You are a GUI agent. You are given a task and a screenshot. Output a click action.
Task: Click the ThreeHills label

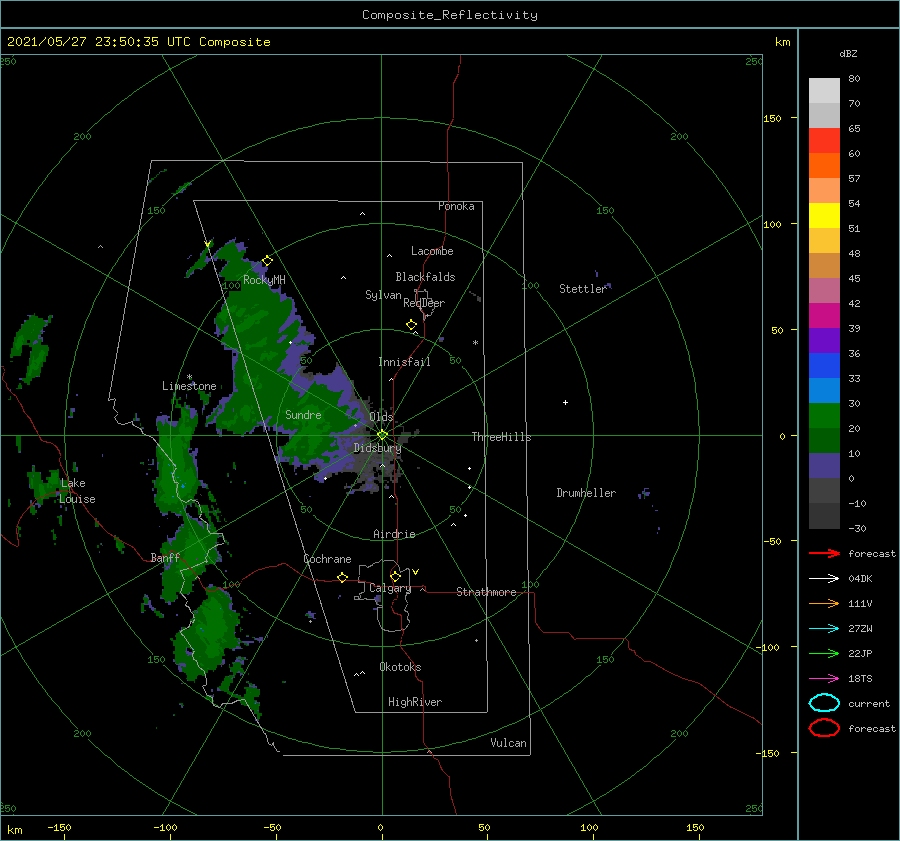501,437
